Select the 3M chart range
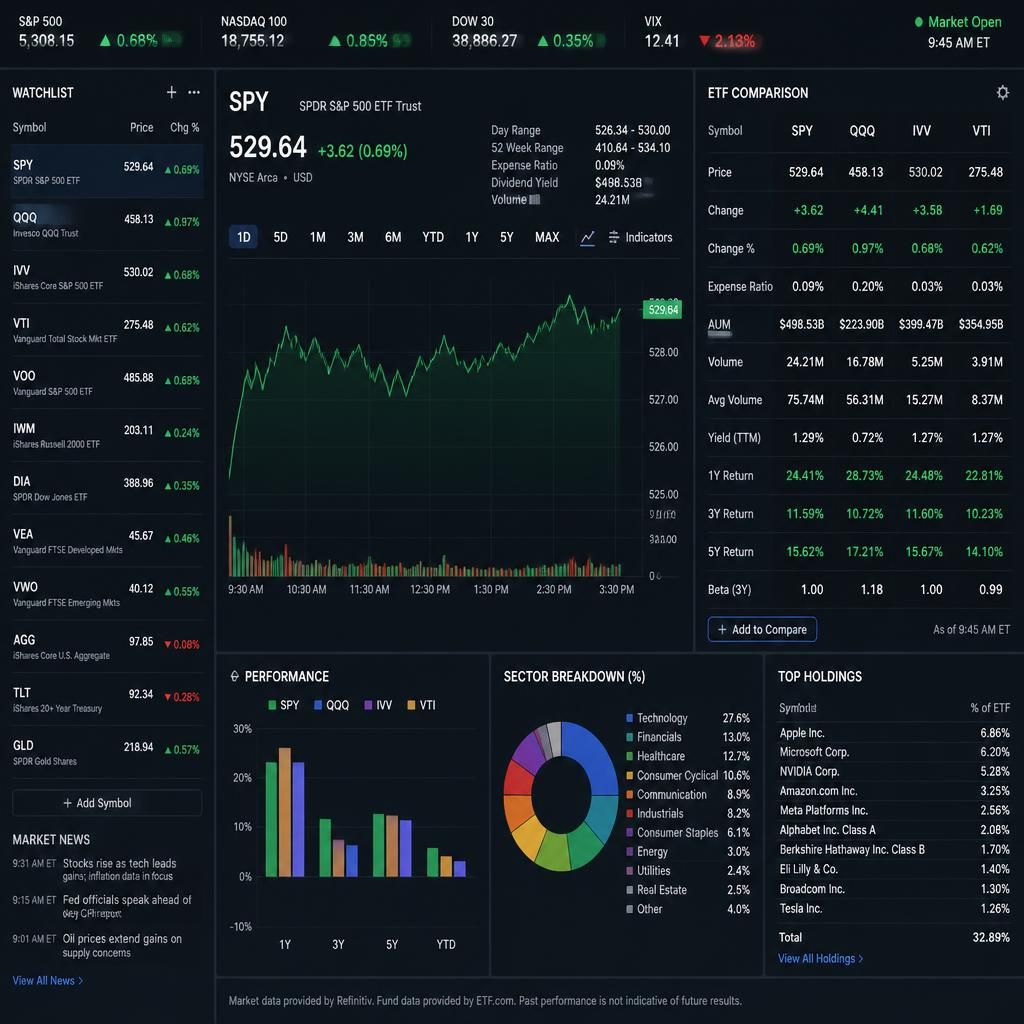This screenshot has width=1024, height=1024. pos(355,237)
